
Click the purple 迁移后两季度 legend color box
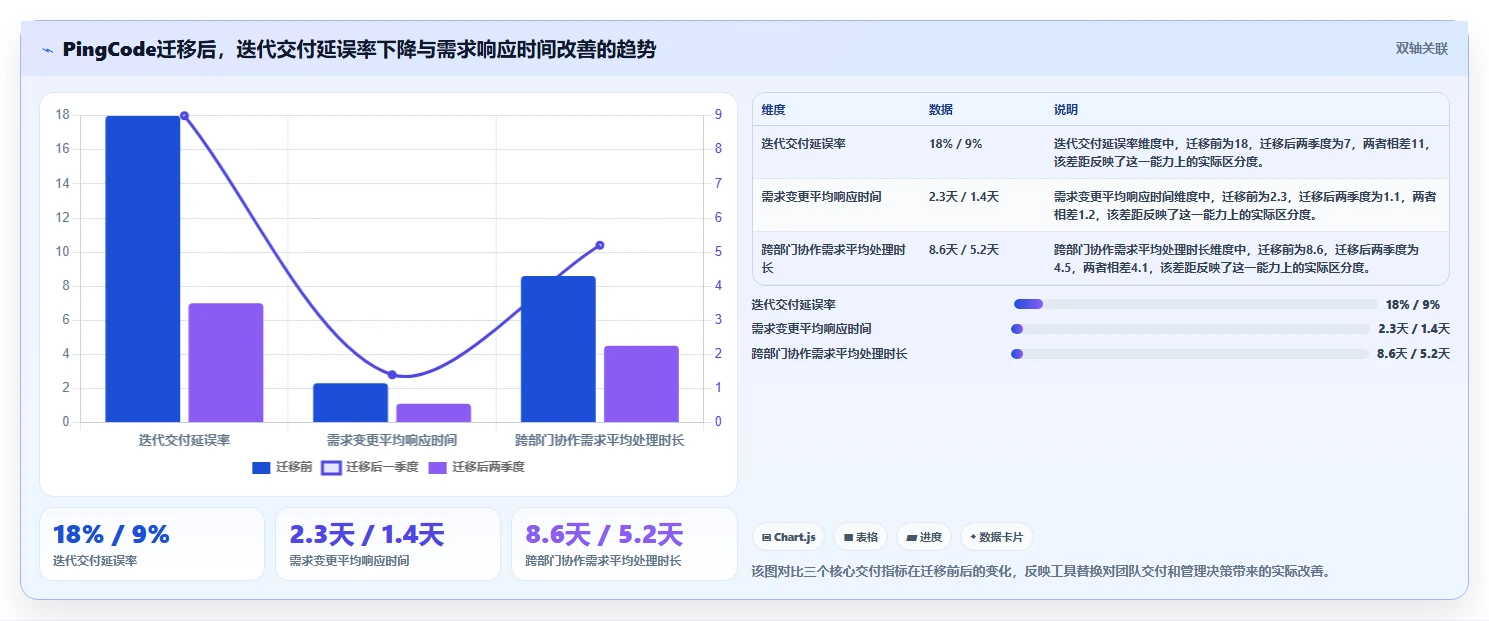click(x=437, y=467)
